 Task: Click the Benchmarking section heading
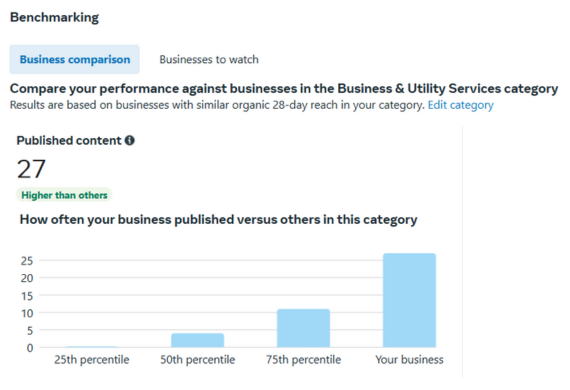(54, 17)
